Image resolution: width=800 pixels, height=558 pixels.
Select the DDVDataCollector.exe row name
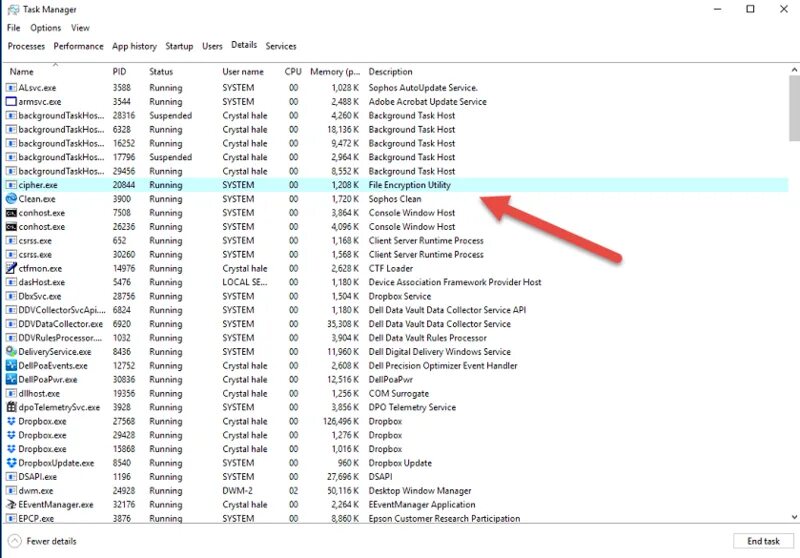point(60,324)
